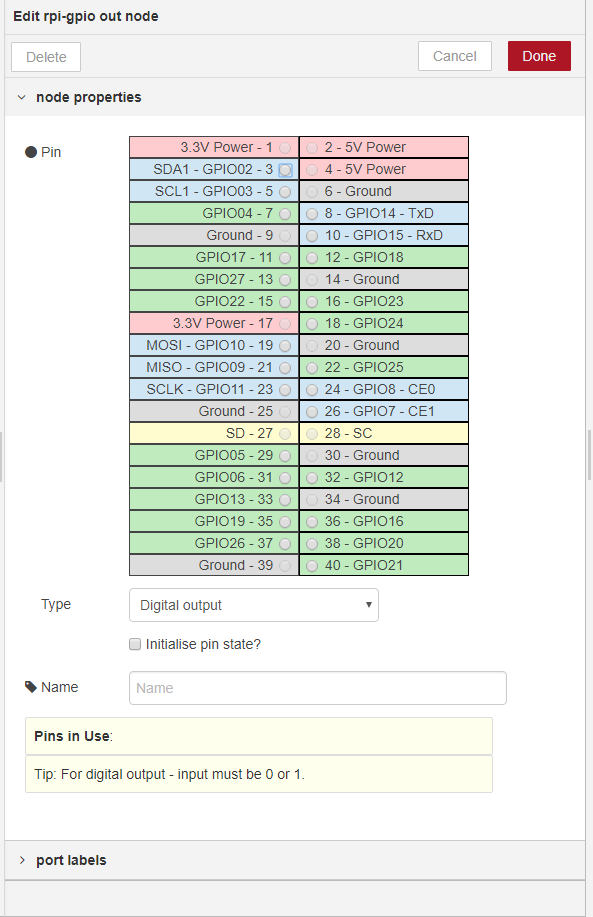Click the Cancel button
This screenshot has height=917, width=593.
[x=455, y=56]
